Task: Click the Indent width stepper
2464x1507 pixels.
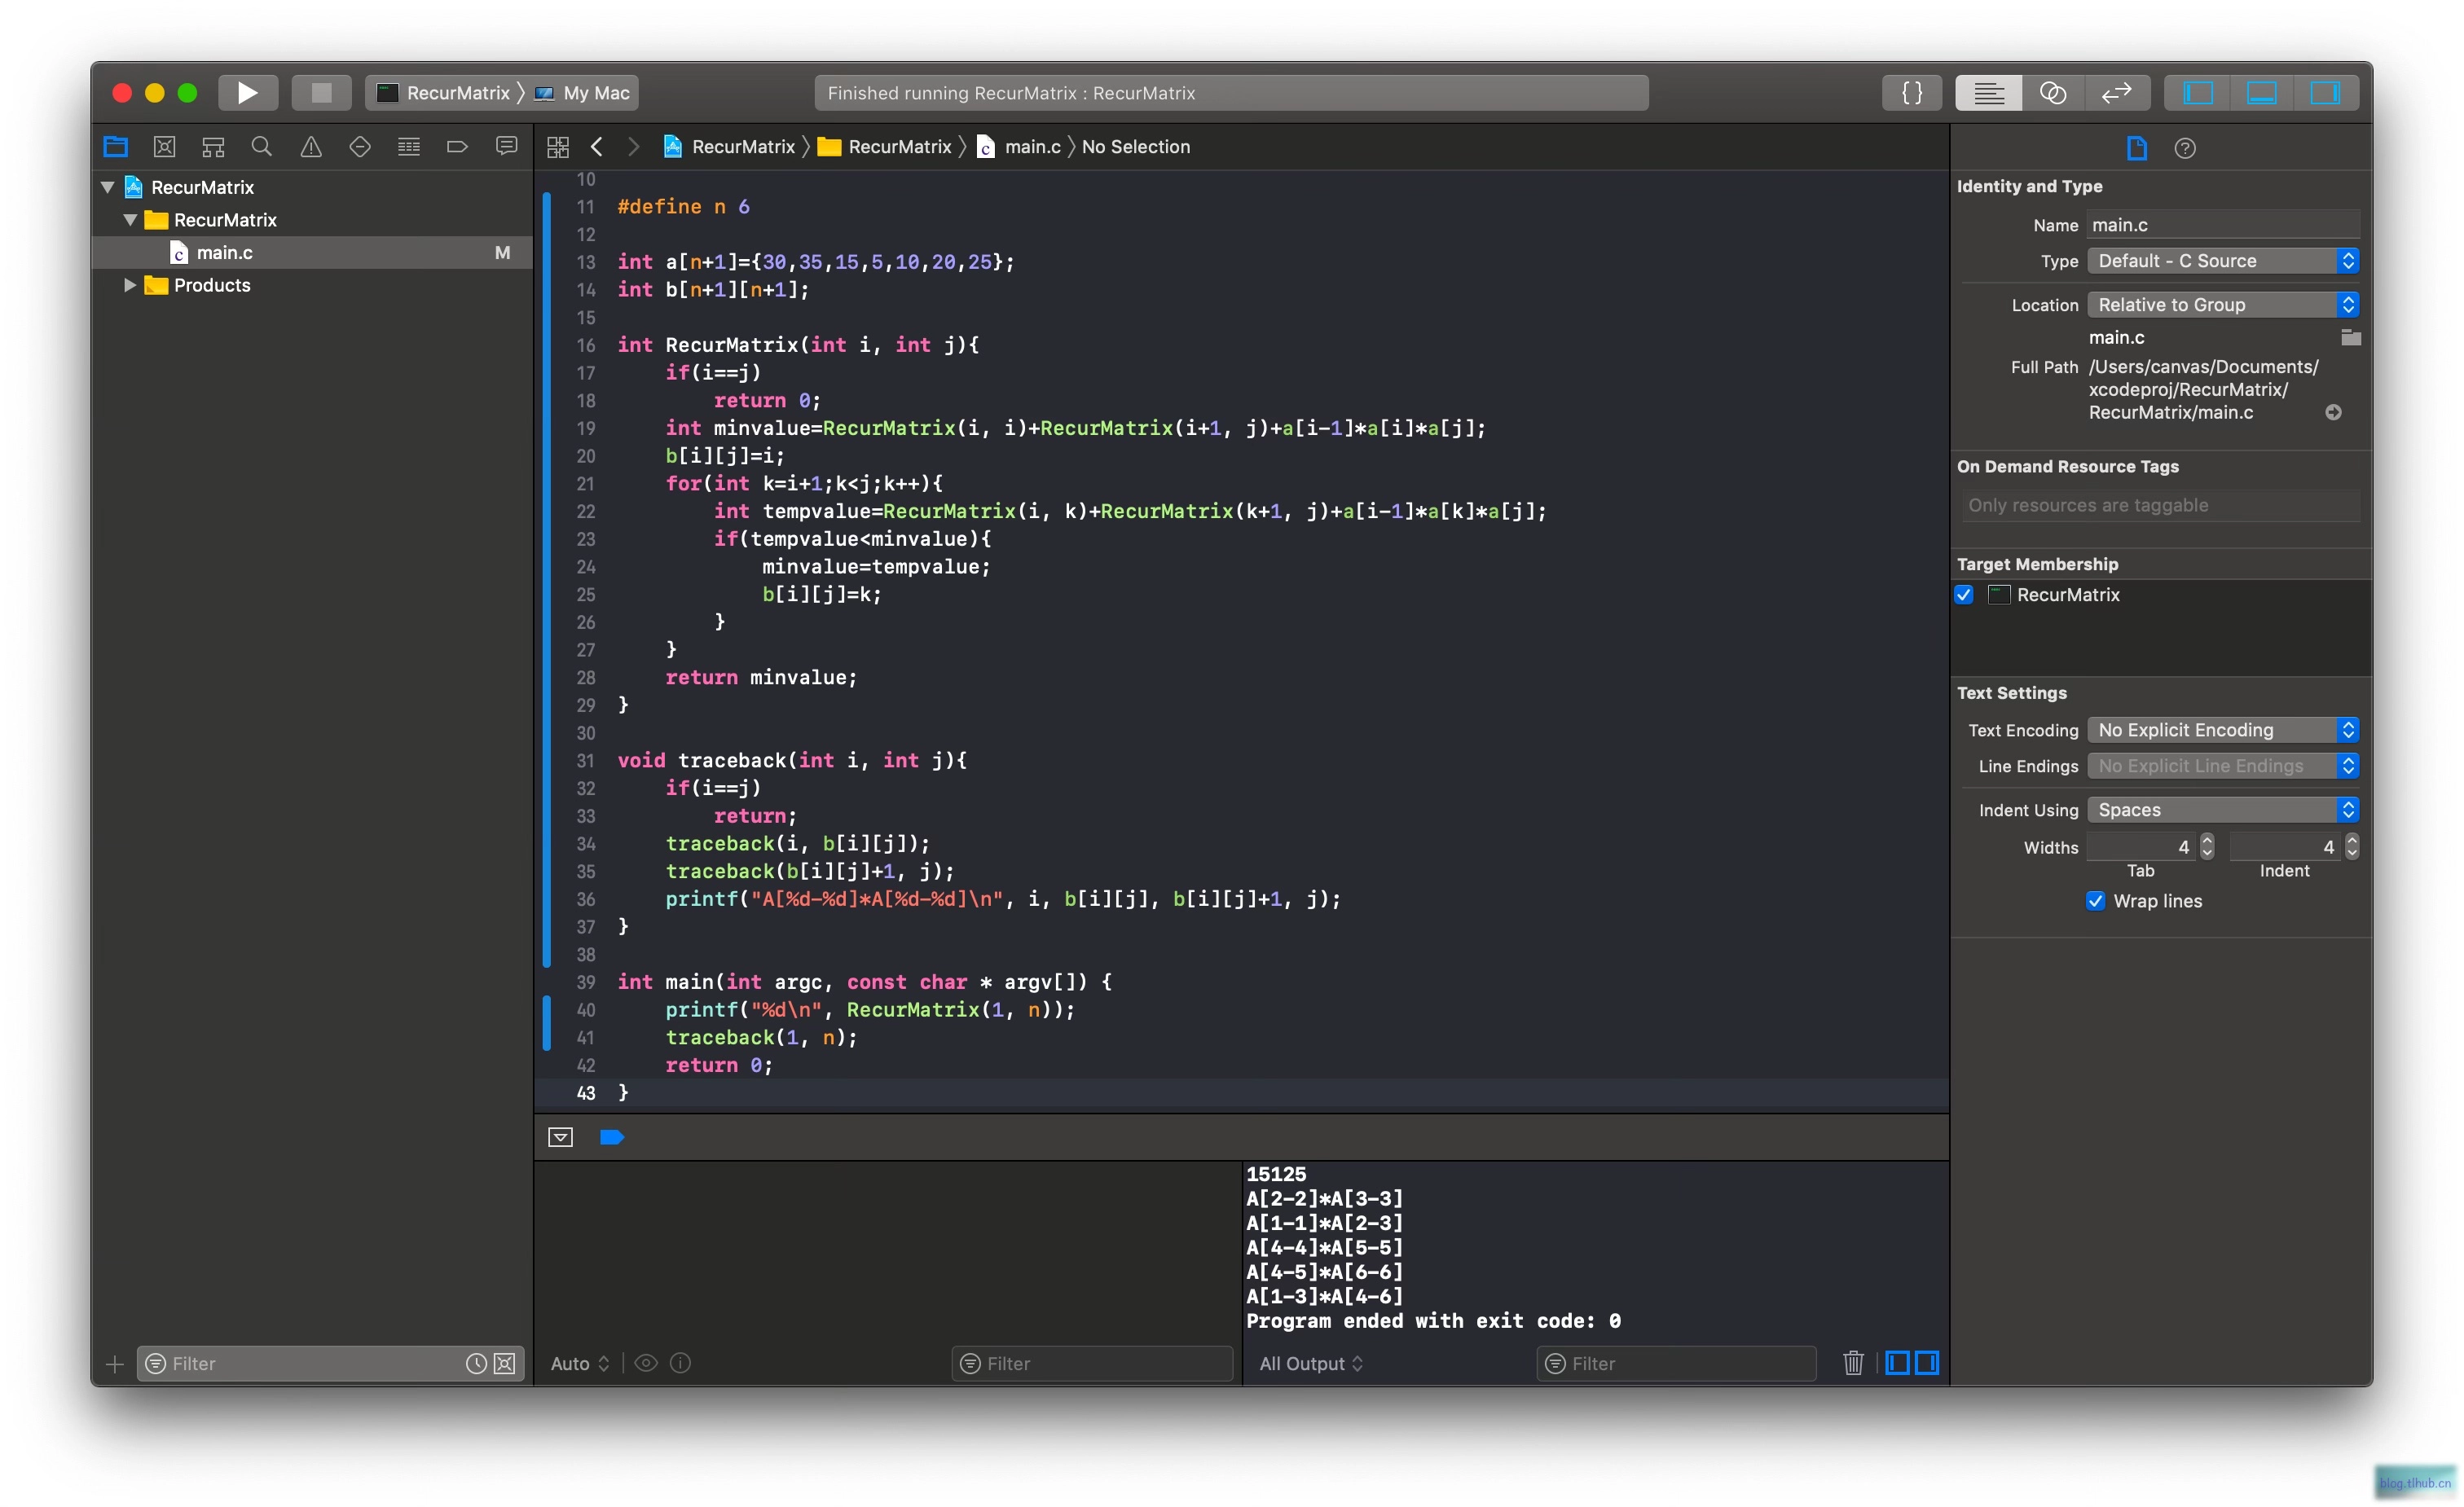Action: tap(2352, 847)
